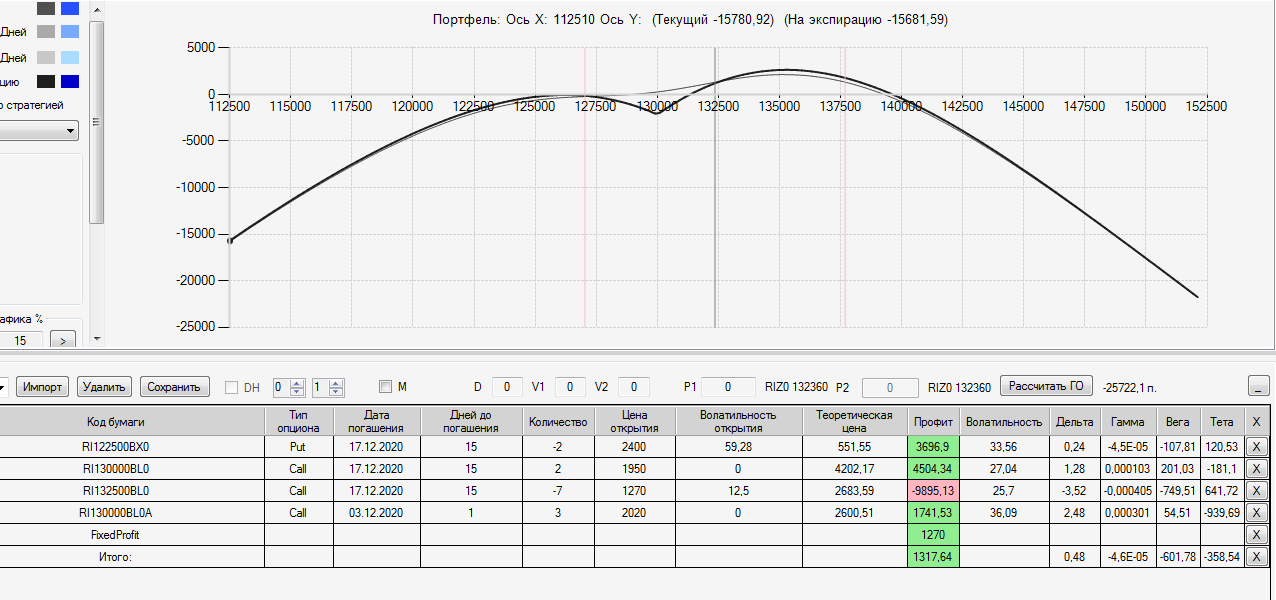Click the opening volatility cell 59,28
Screen dimensions: 1276x600
pyautogui.click(x=738, y=447)
